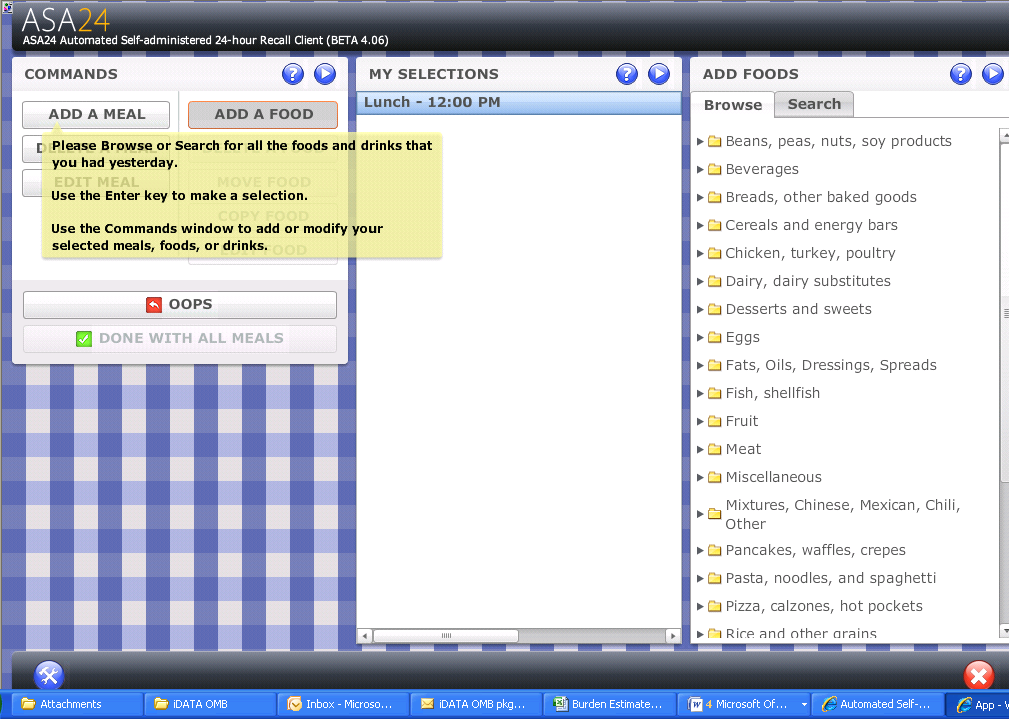Click the ADD A MEAL button
This screenshot has height=719, width=1009.
[96, 114]
